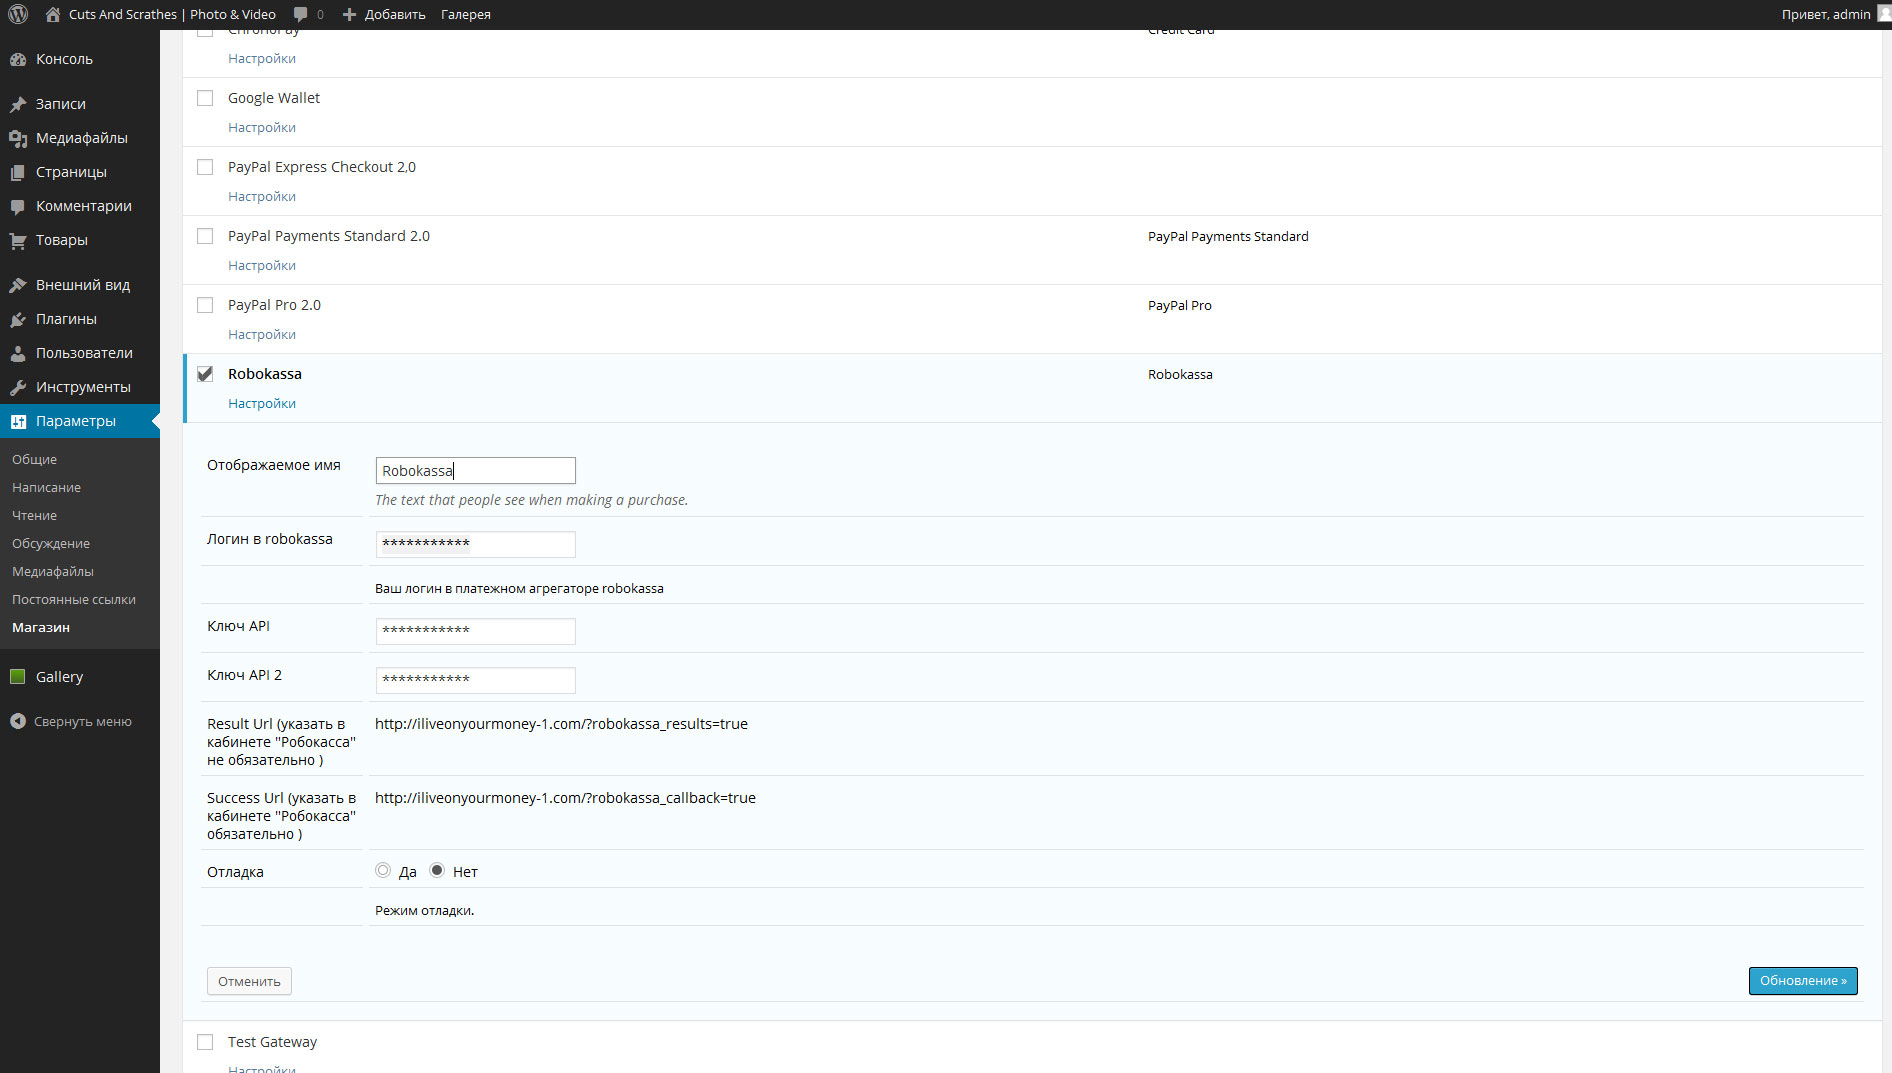Screen dimensions: 1892x1073
Task: Click the Параметры settings icon
Action: (18, 421)
